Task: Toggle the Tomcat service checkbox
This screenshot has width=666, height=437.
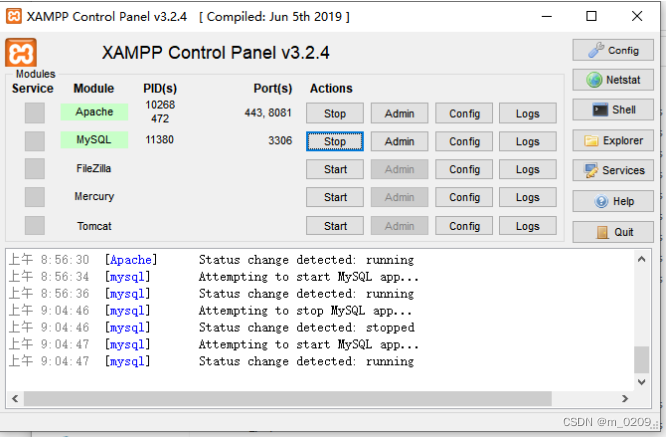Action: click(x=34, y=226)
